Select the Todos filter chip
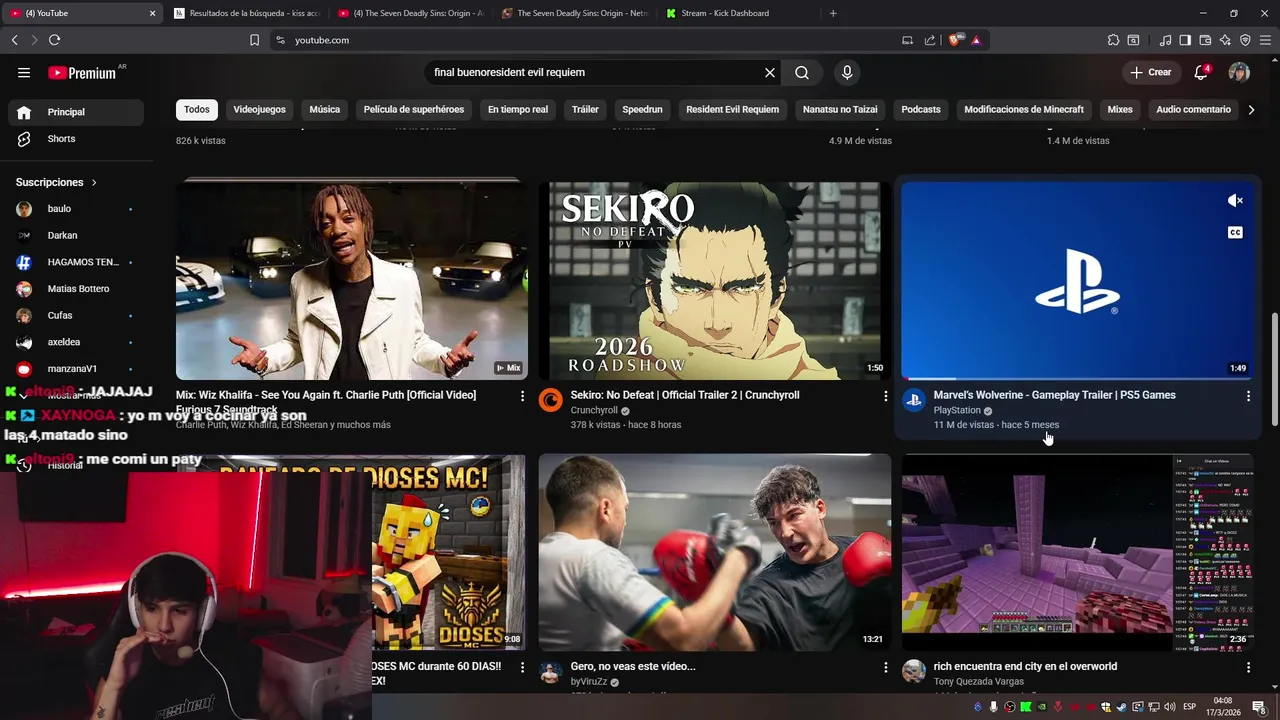The width and height of the screenshot is (1280, 720). tap(197, 109)
